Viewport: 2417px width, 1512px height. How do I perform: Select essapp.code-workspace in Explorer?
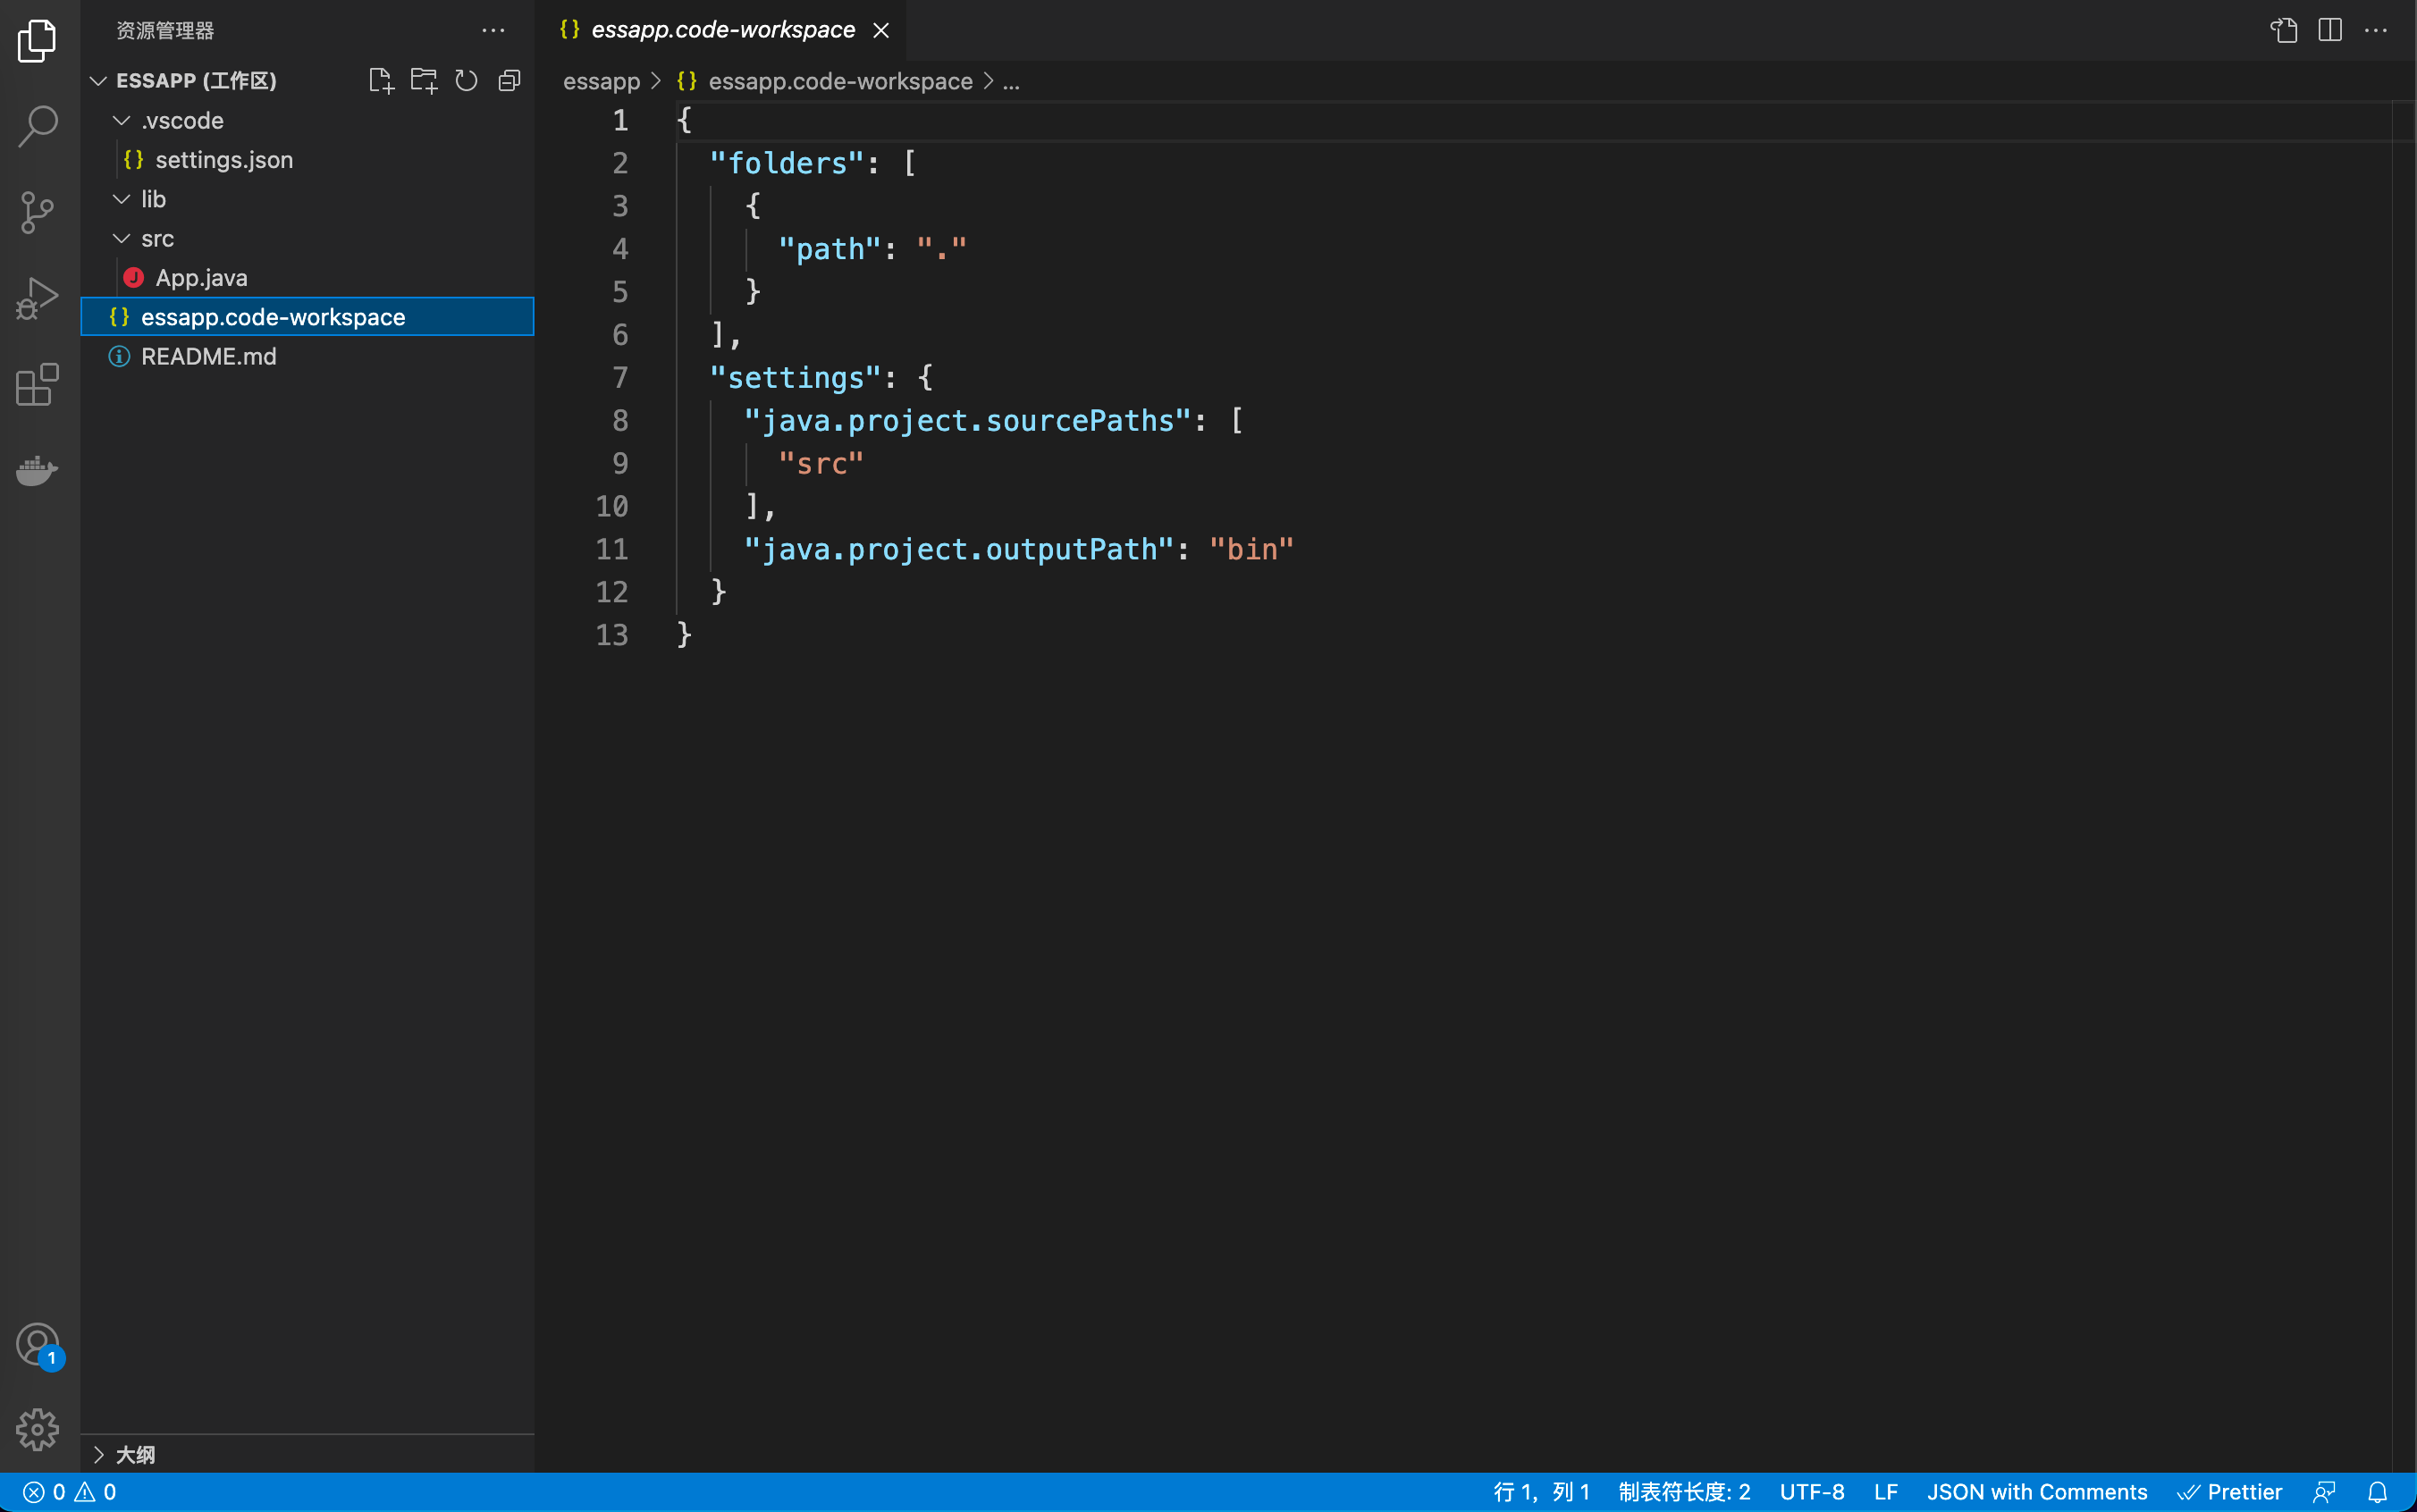coord(307,317)
